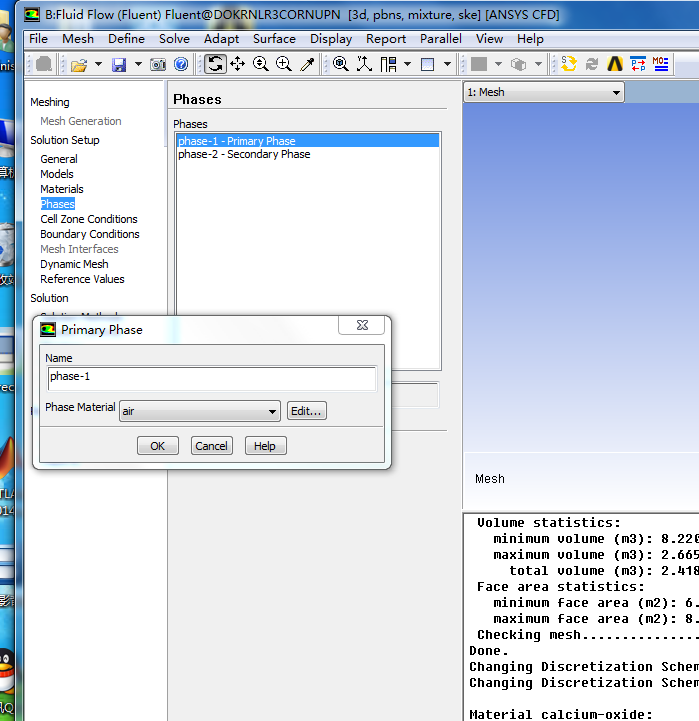The width and height of the screenshot is (699, 721).
Task: Click the yellow S refresh arrows icon
Action: (x=569, y=64)
